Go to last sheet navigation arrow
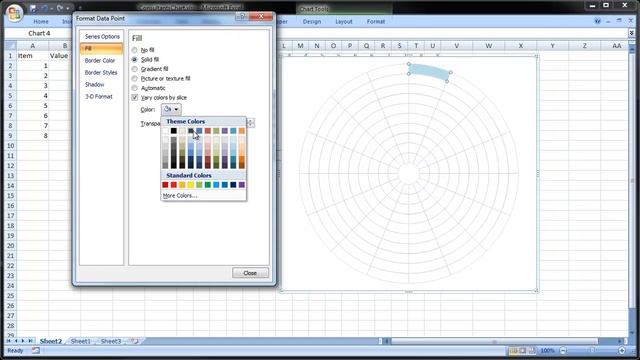Viewport: 640px width, 360px height. pyautogui.click(x=30, y=341)
